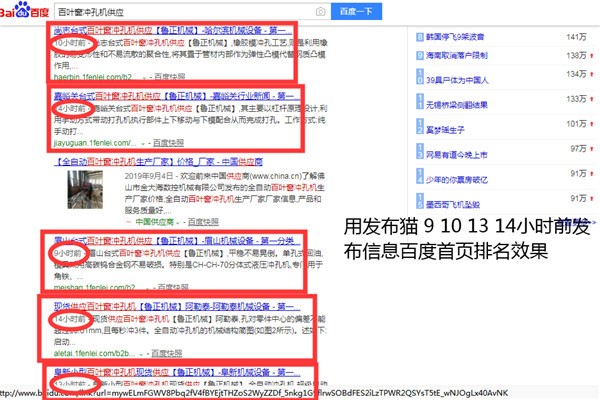Viewport: 600px width, 400px height.
Task: Open hot topic 39具尸体为中国人
Action: [457, 80]
